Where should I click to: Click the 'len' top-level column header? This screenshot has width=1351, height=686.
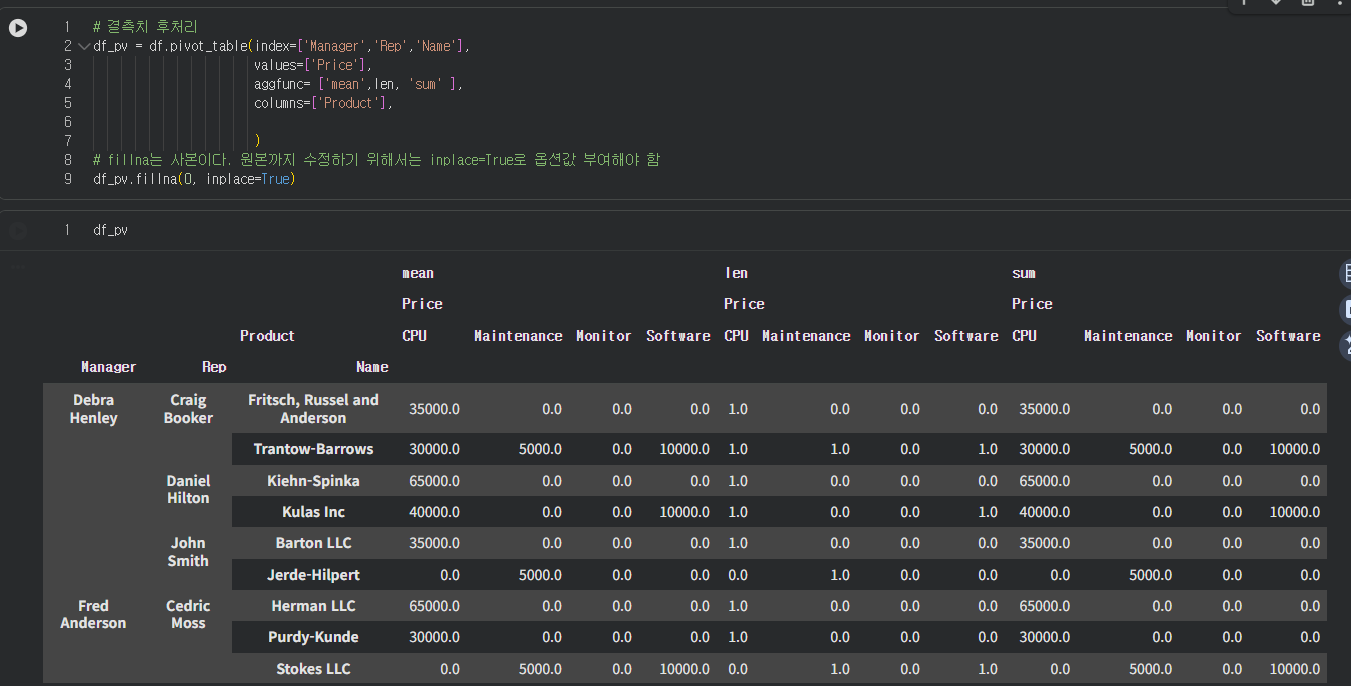click(x=736, y=273)
